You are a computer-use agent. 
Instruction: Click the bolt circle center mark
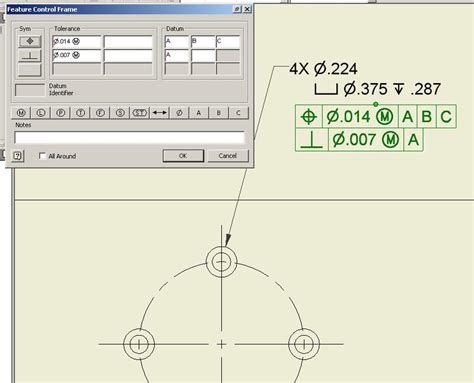(x=221, y=344)
